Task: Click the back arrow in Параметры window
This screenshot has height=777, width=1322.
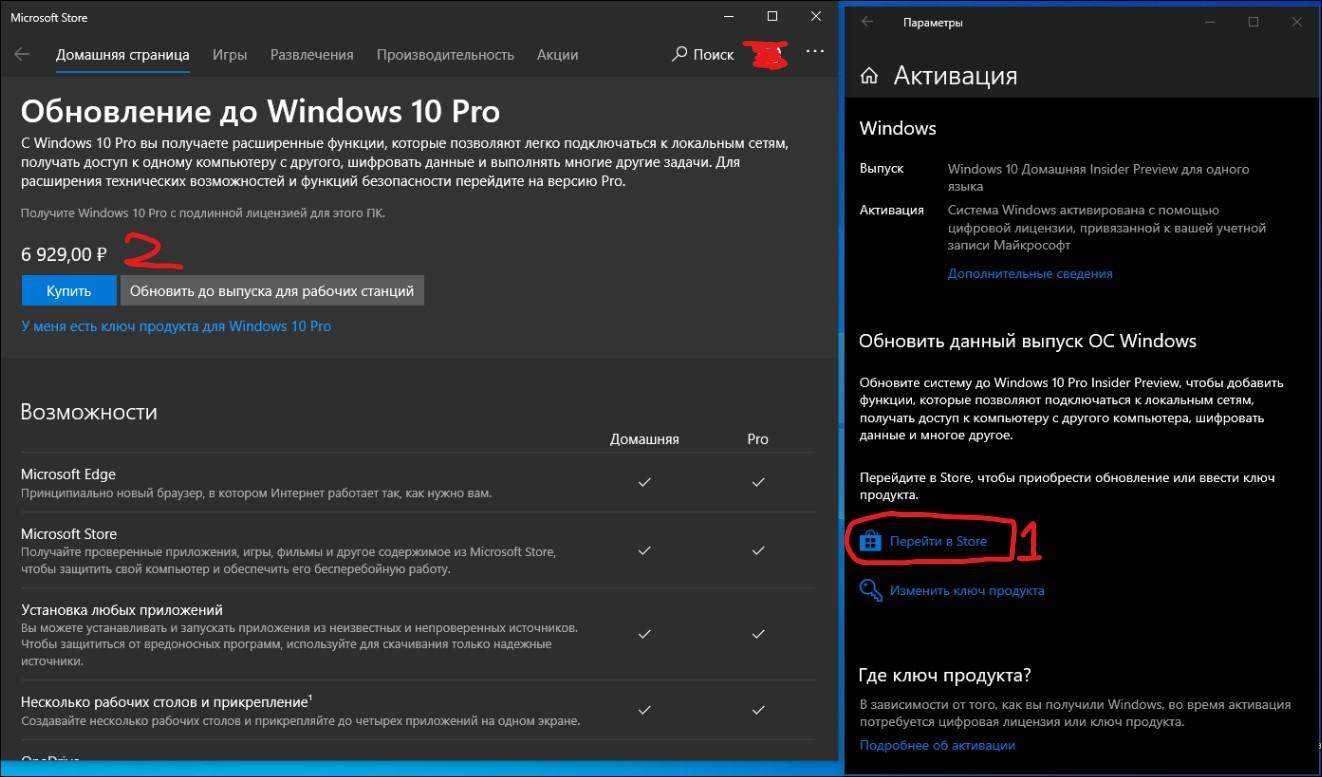Action: 867,22
